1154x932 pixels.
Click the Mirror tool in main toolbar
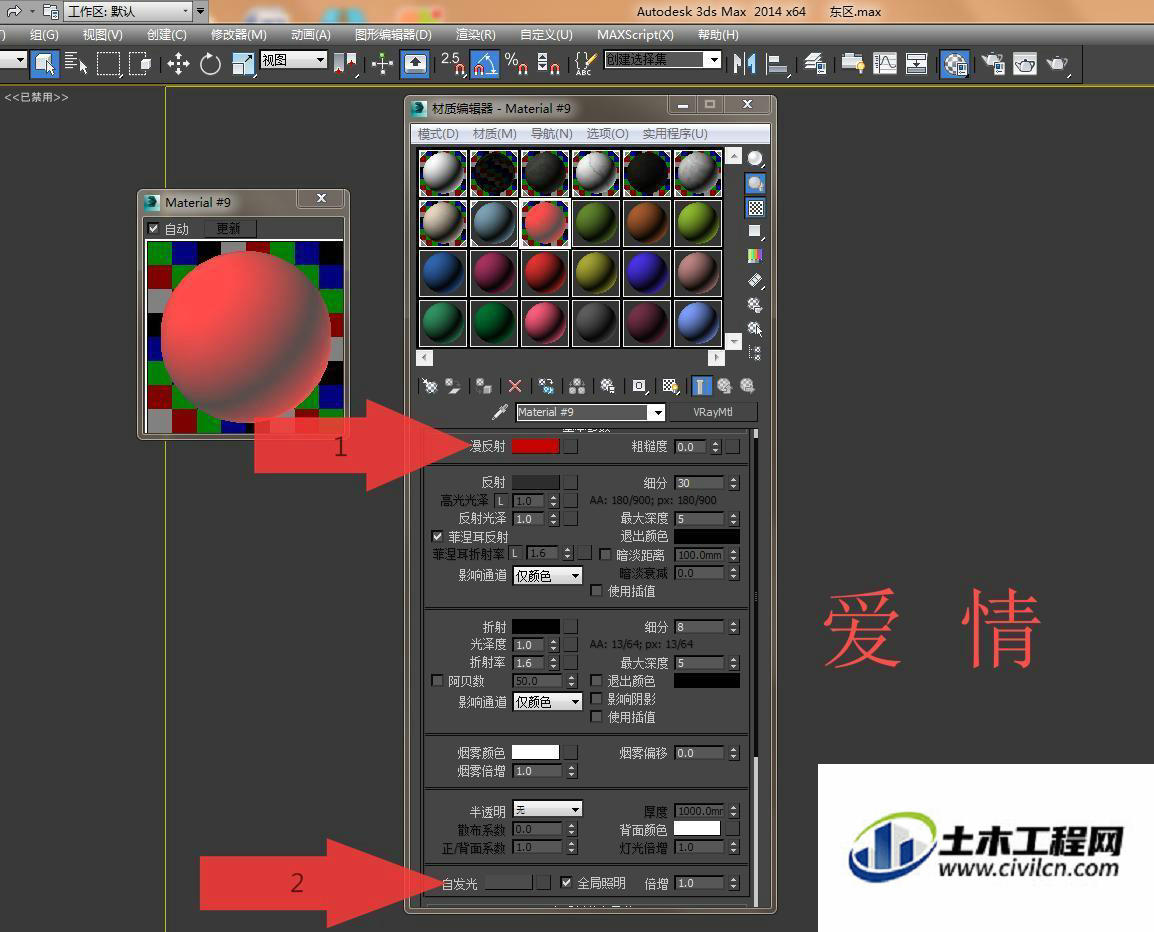744,64
